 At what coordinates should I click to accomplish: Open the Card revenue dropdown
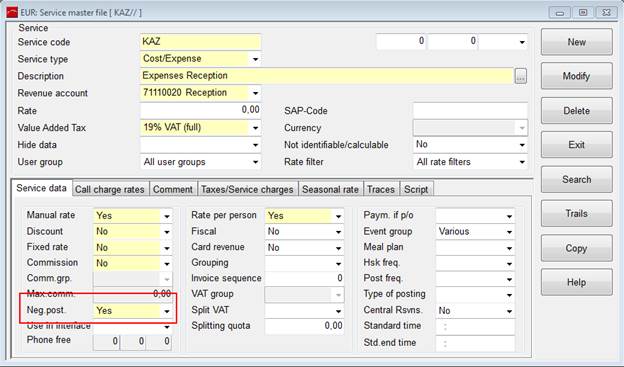338,248
